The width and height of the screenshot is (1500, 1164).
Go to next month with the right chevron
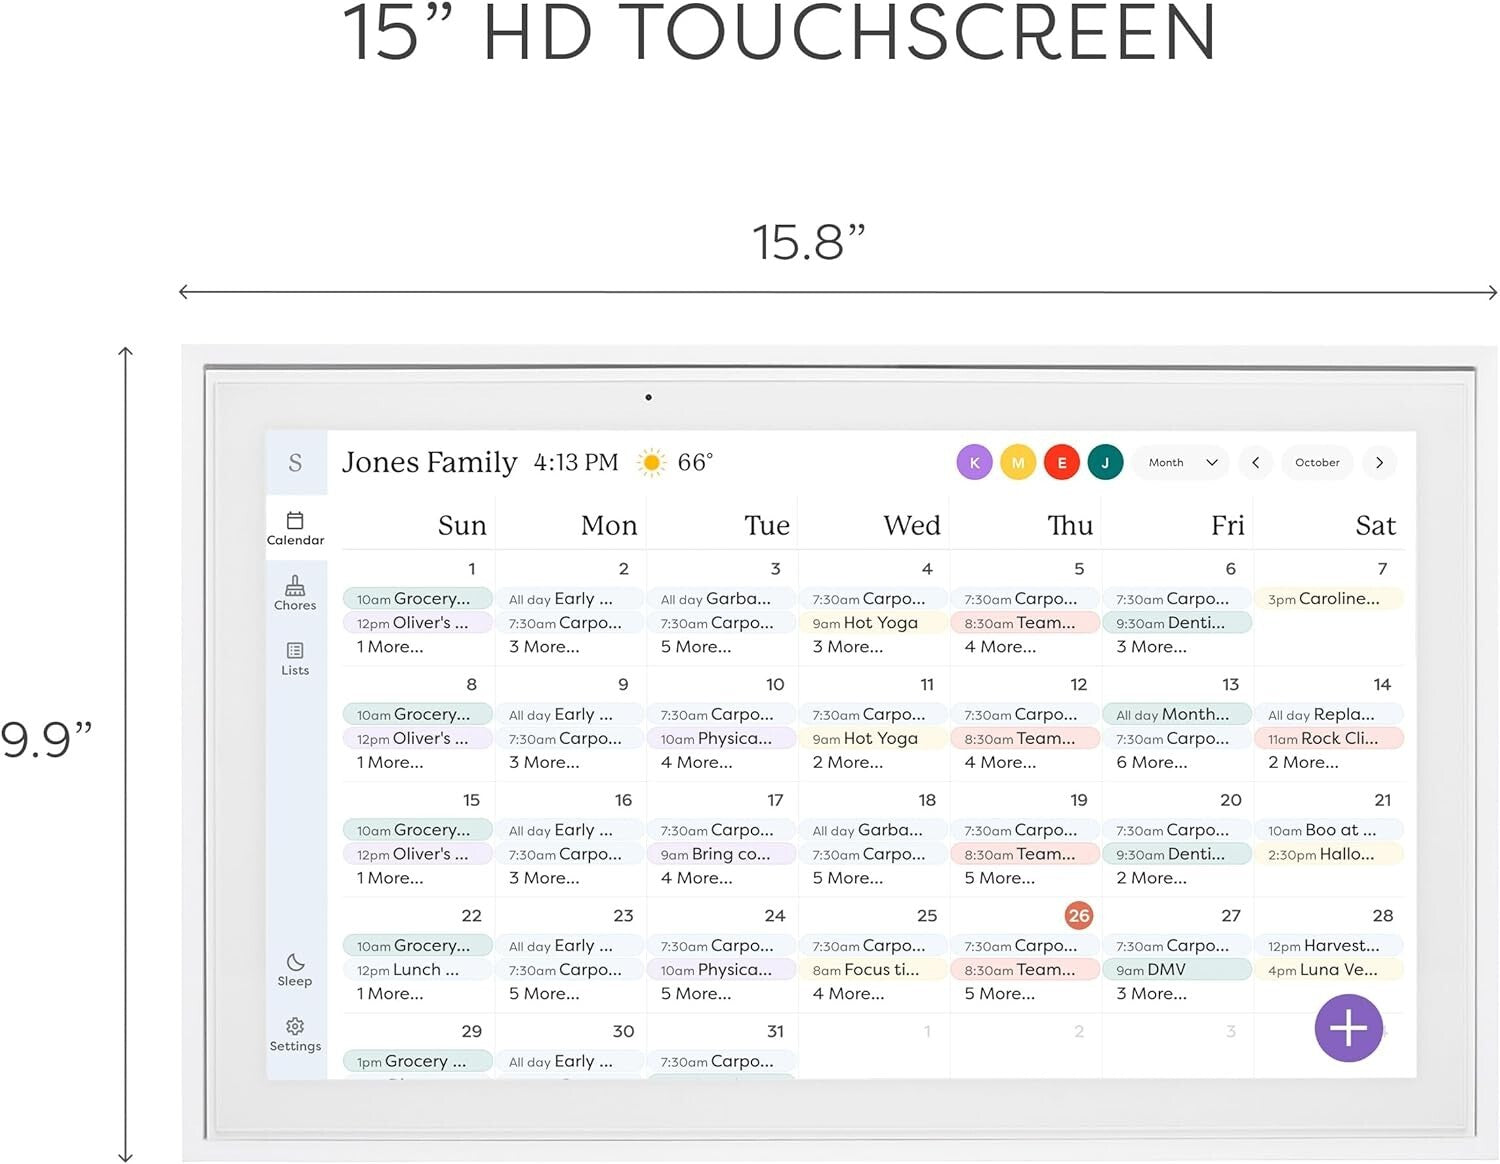click(x=1379, y=462)
